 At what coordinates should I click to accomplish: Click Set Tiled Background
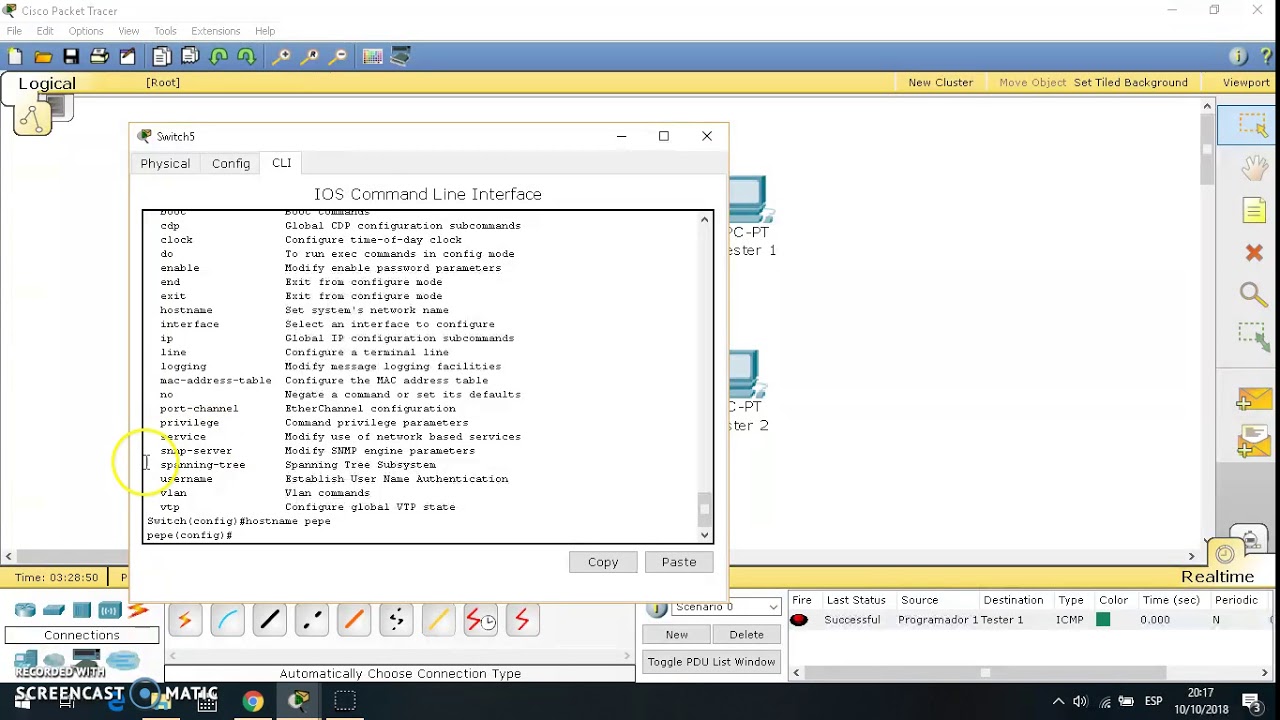(1131, 83)
